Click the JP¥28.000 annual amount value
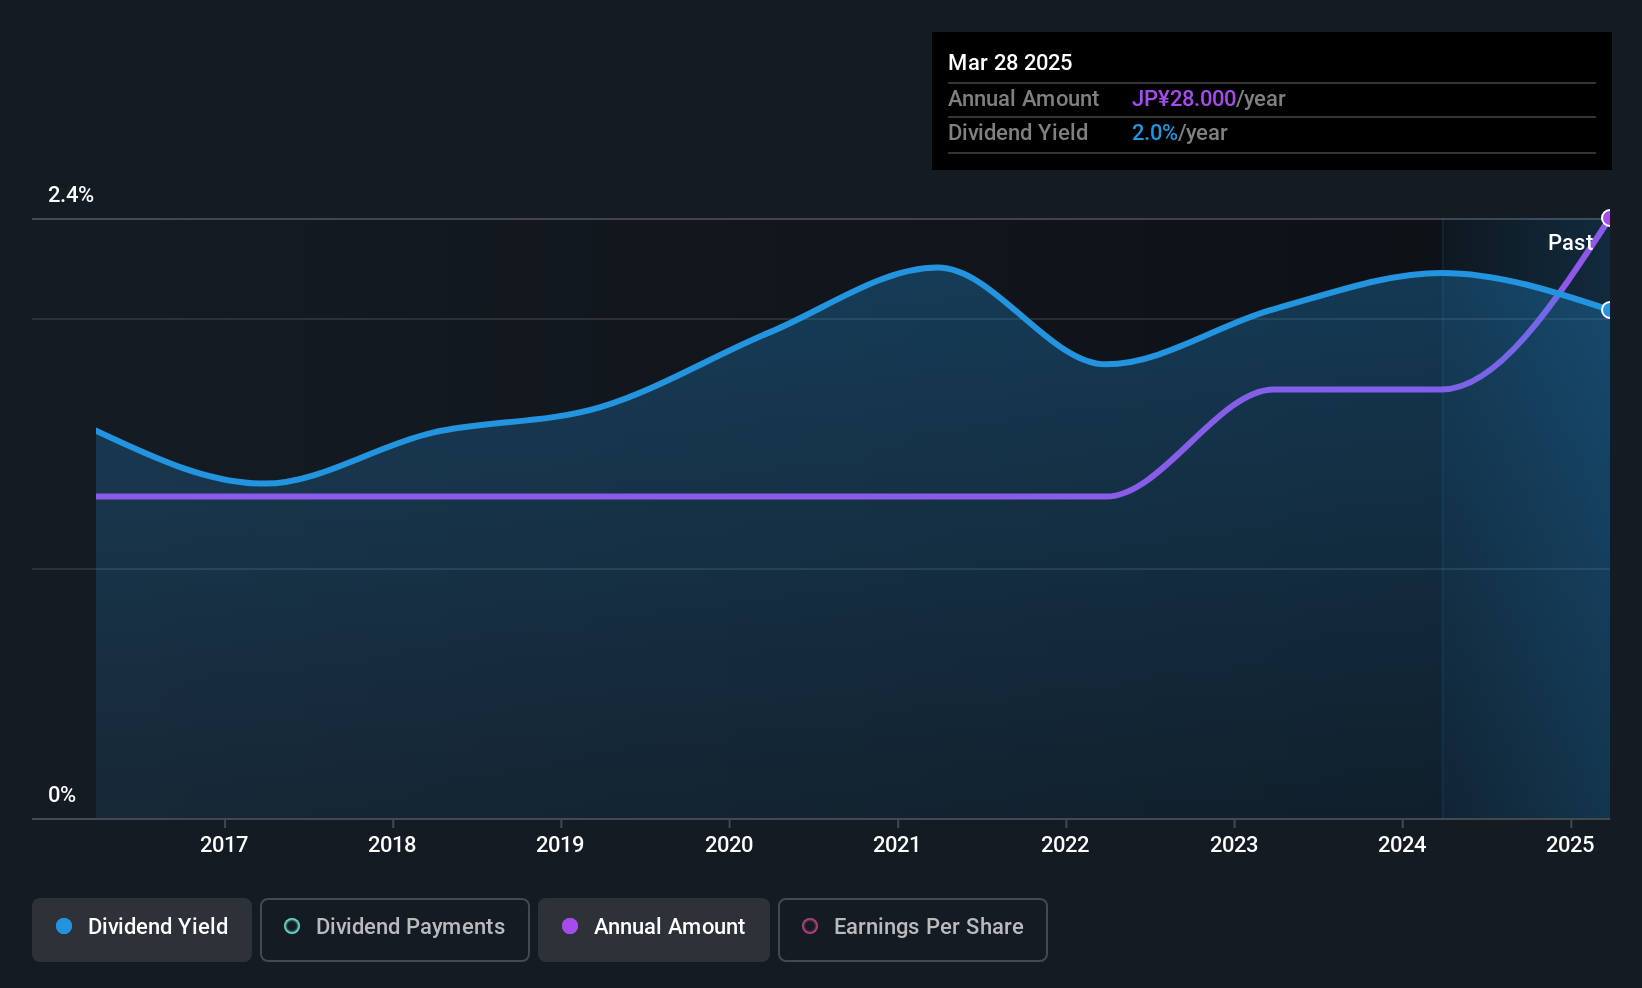This screenshot has height=988, width=1642. click(1184, 98)
